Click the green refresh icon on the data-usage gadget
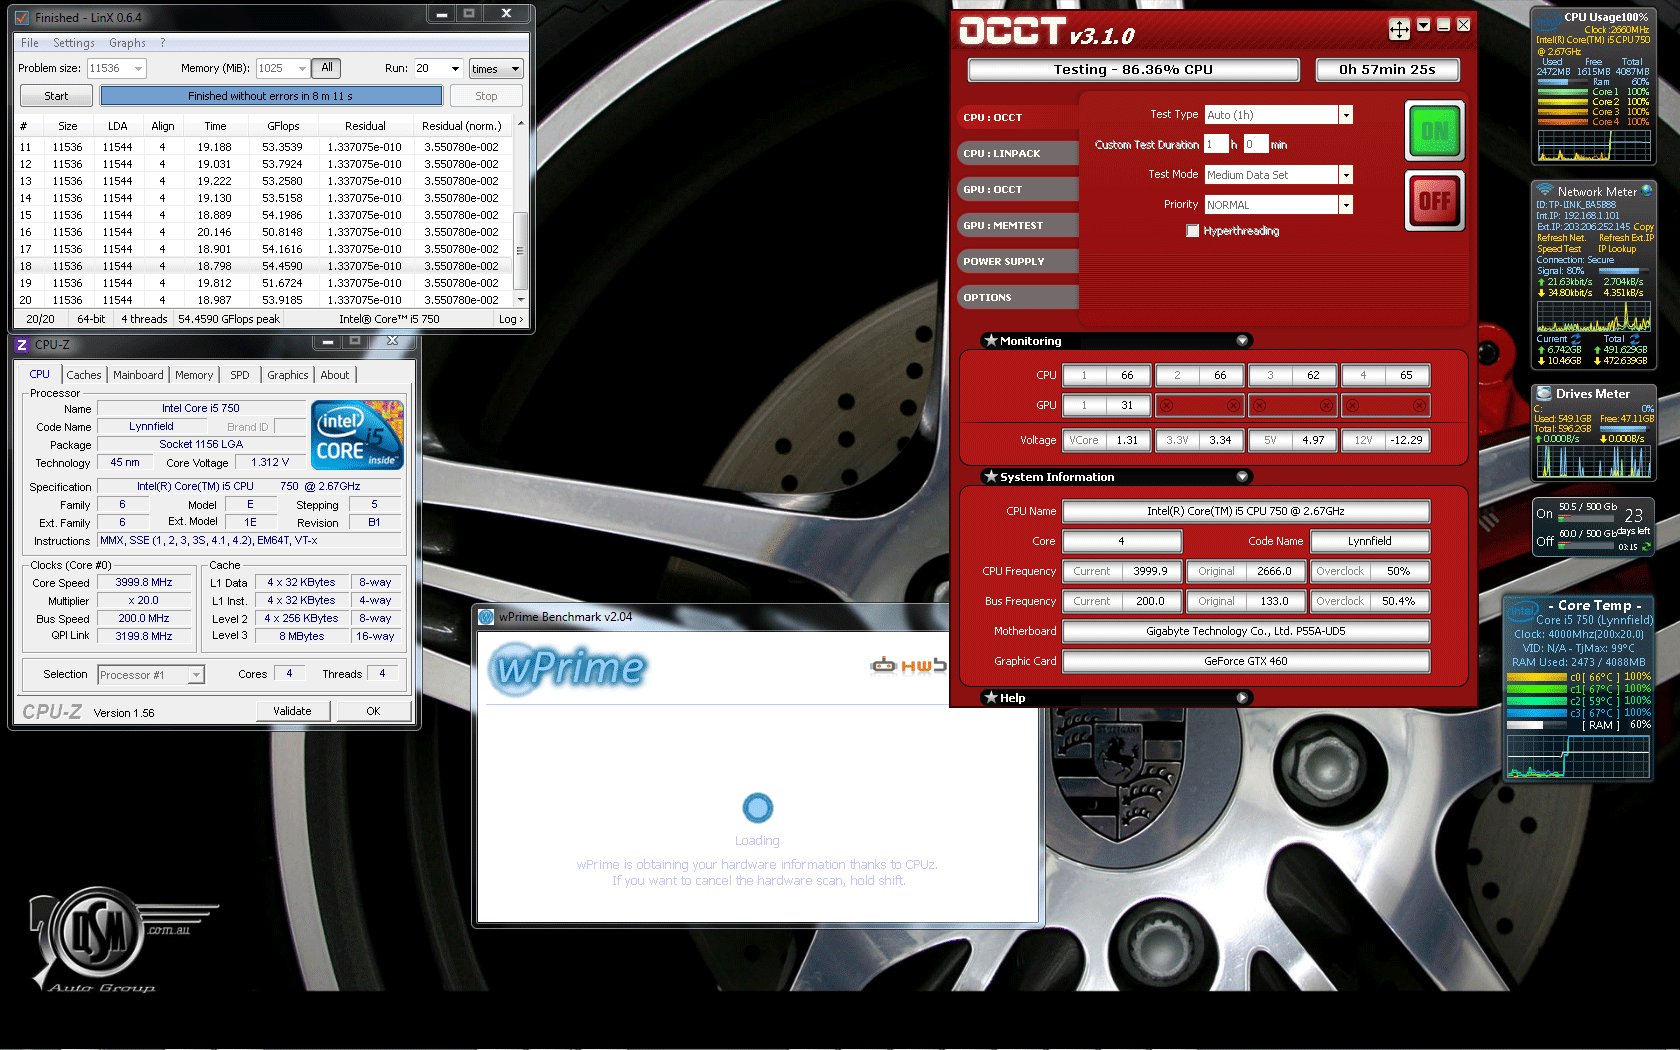1680x1050 pixels. coord(1646,546)
